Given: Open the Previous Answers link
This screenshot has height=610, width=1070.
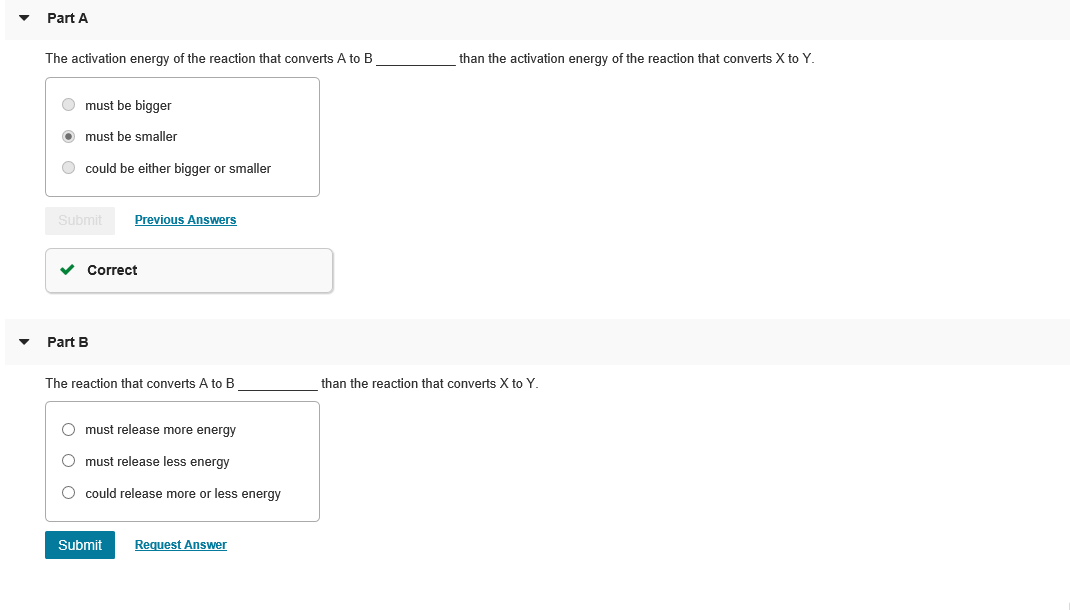Looking at the screenshot, I should pyautogui.click(x=186, y=220).
